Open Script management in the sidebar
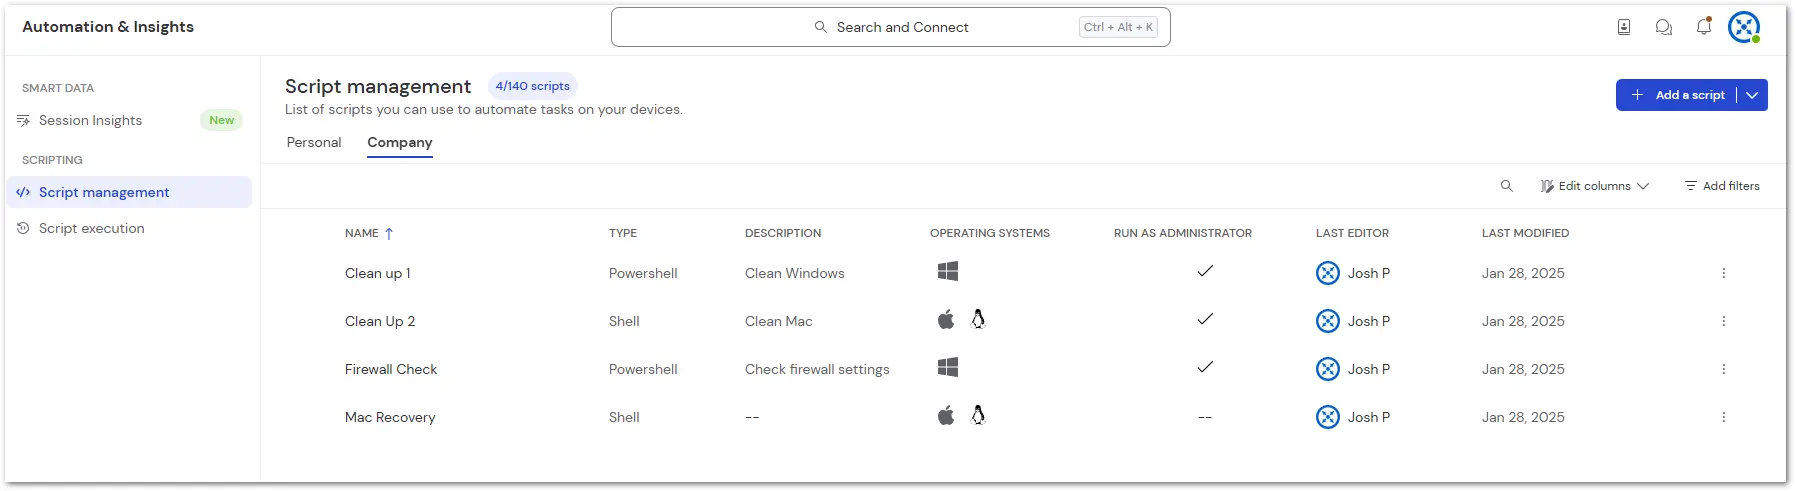The image size is (1795, 491). (x=129, y=192)
